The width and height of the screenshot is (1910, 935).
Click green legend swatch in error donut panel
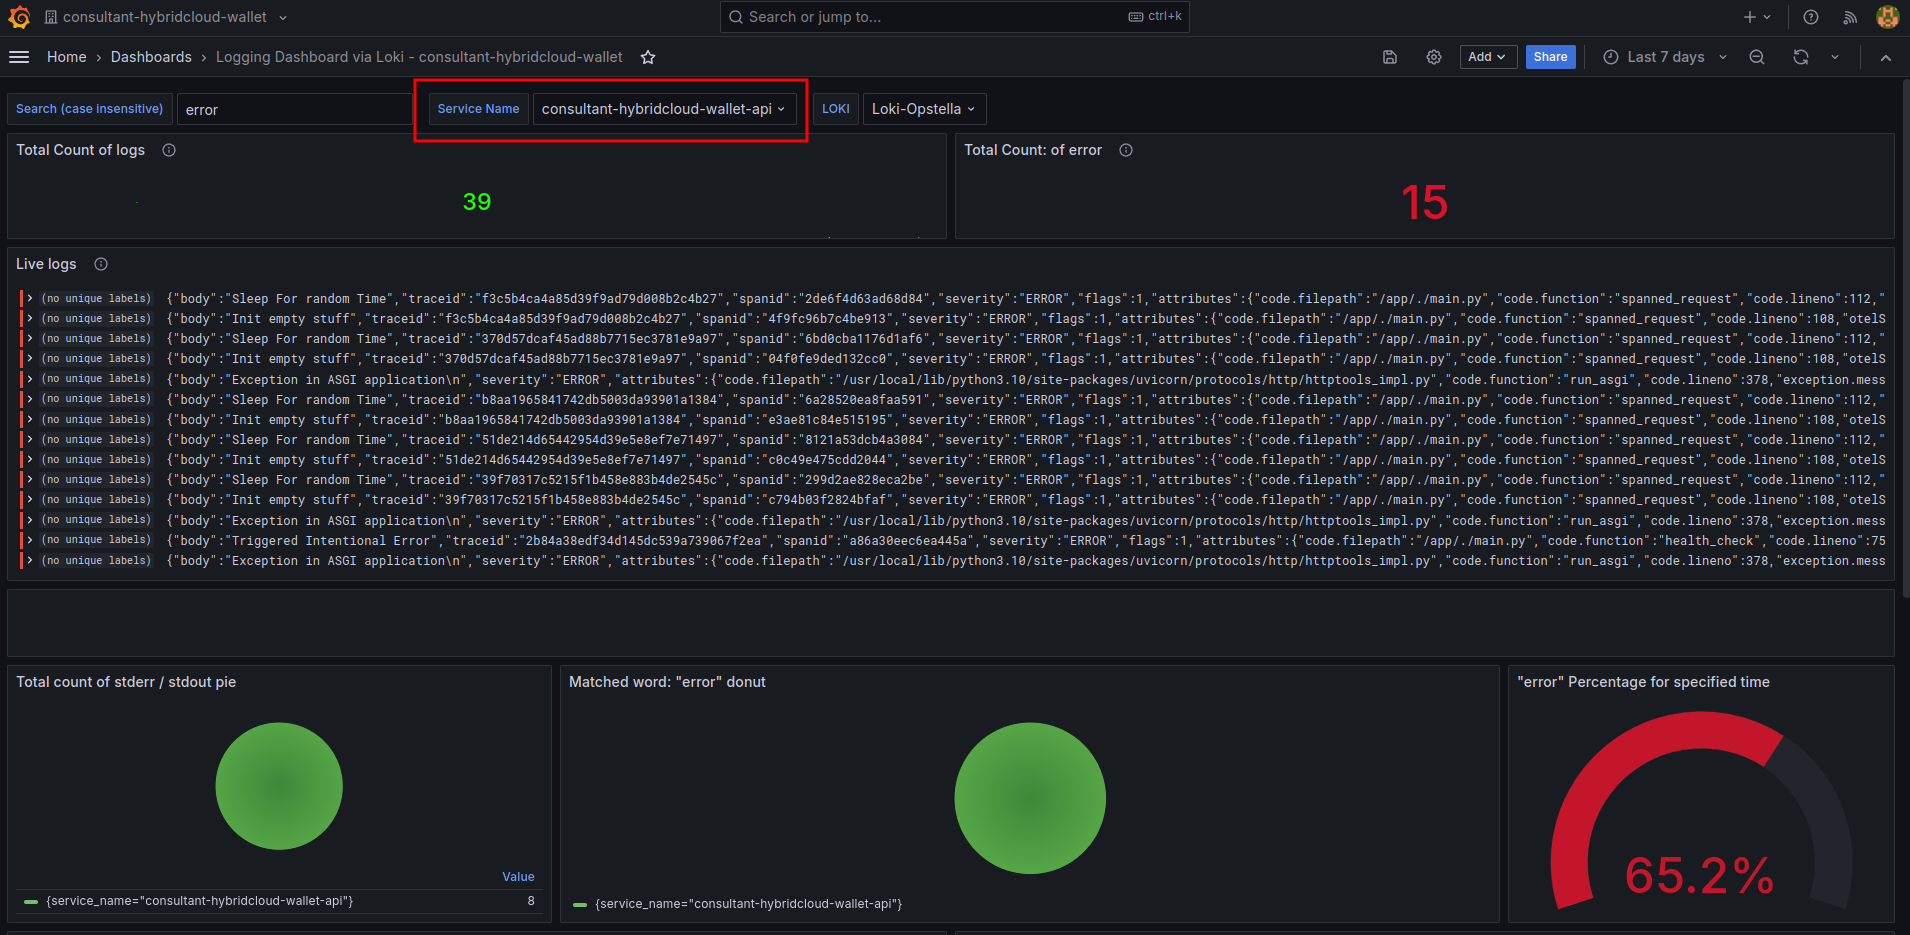pyautogui.click(x=580, y=904)
